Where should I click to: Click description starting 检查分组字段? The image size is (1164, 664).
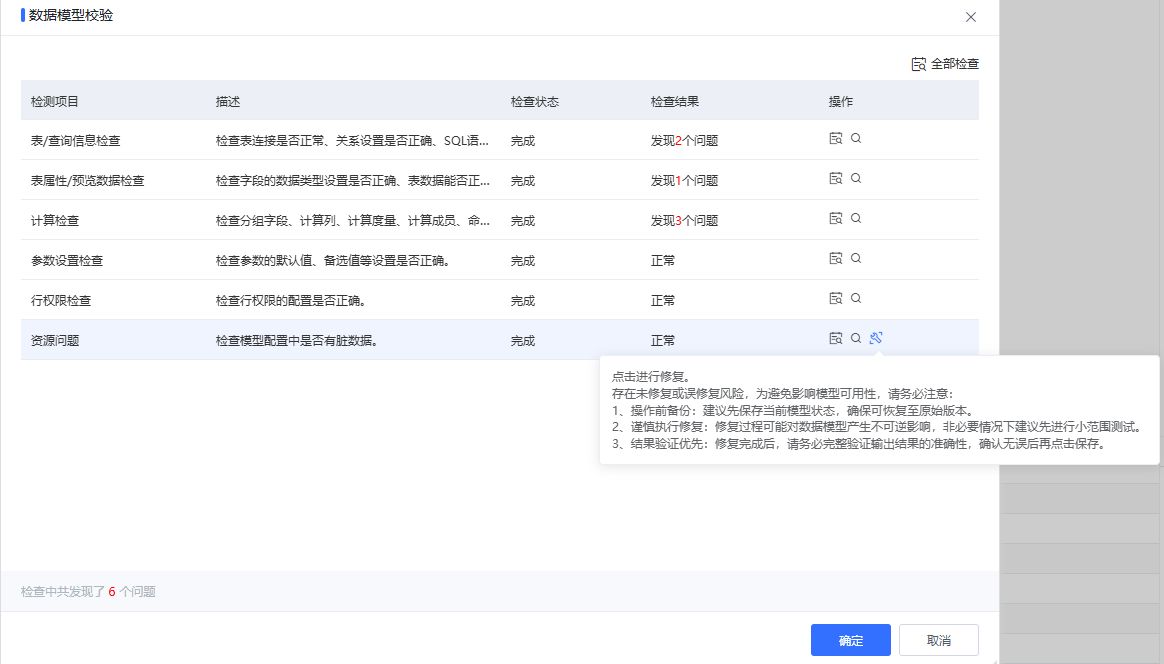[x=353, y=221]
